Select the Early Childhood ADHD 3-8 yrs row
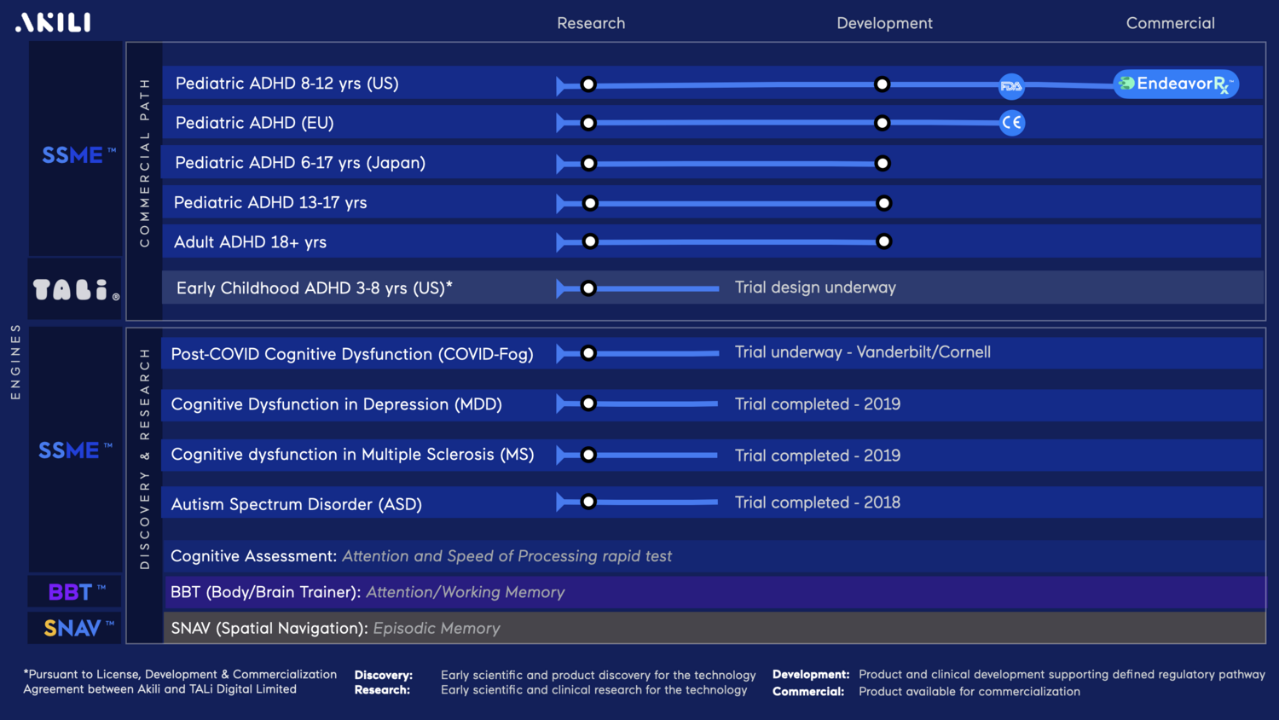The width and height of the screenshot is (1279, 720). coord(314,288)
